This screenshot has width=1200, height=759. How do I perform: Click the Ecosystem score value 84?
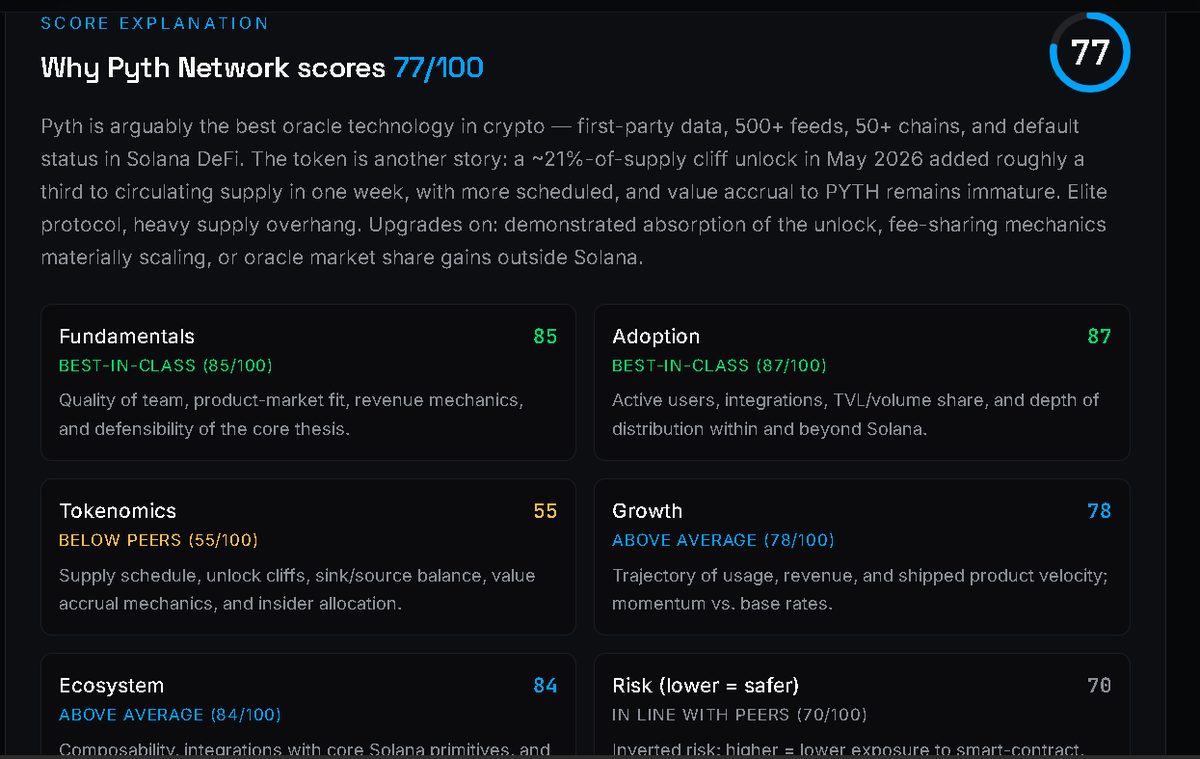(545, 686)
